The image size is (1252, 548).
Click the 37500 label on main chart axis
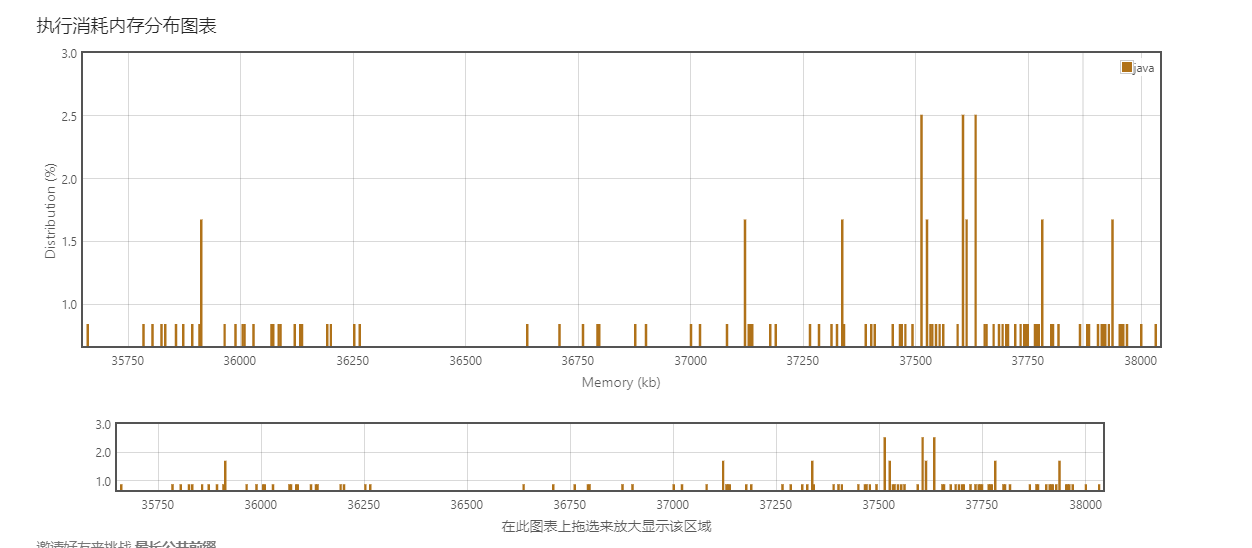point(915,361)
